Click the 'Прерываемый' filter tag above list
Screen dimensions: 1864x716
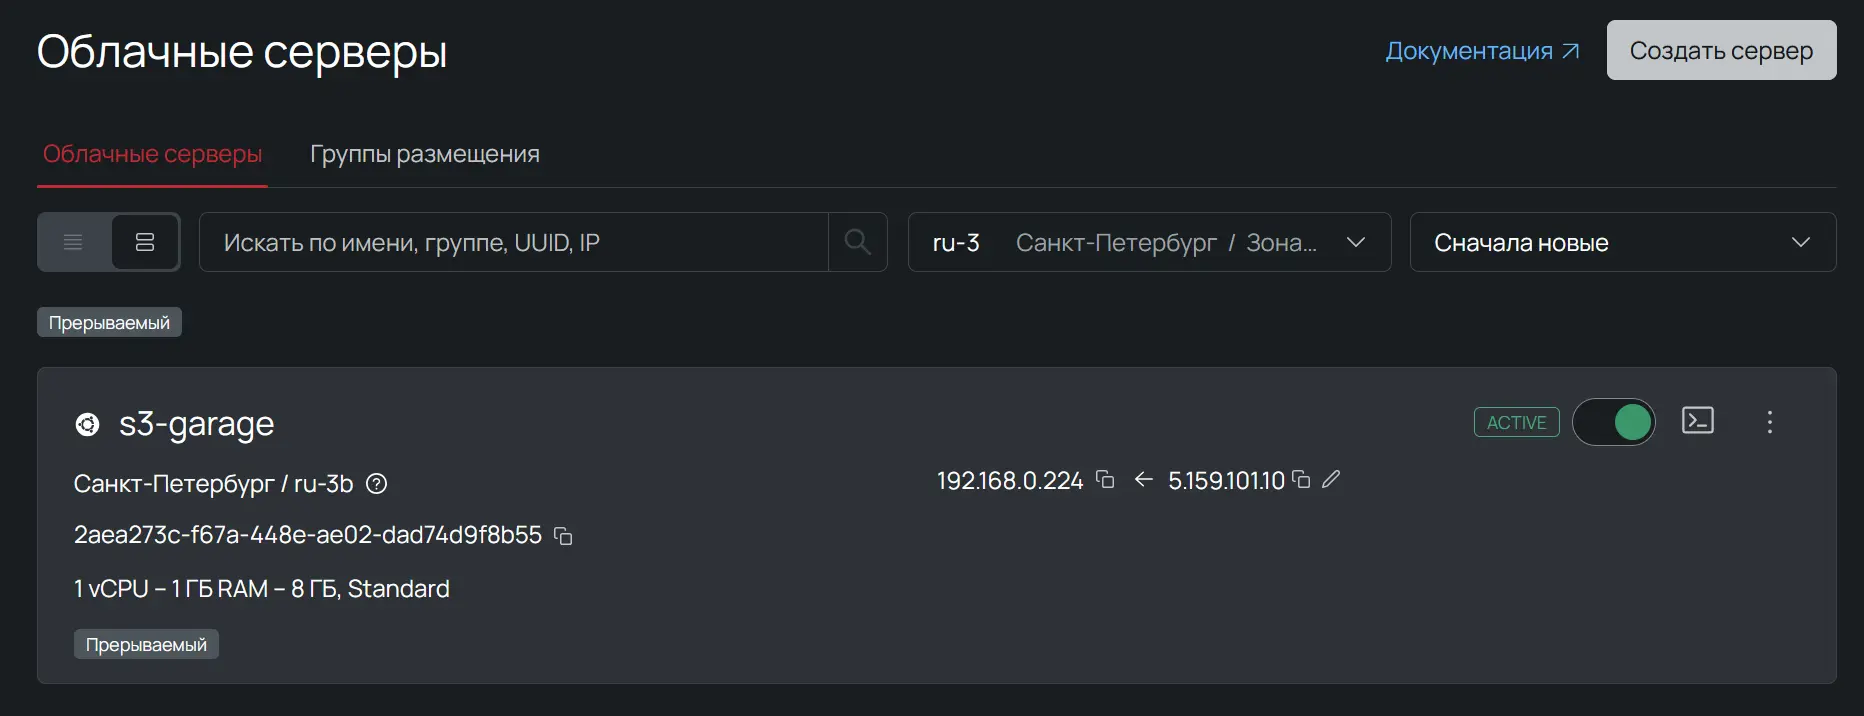coord(109,323)
